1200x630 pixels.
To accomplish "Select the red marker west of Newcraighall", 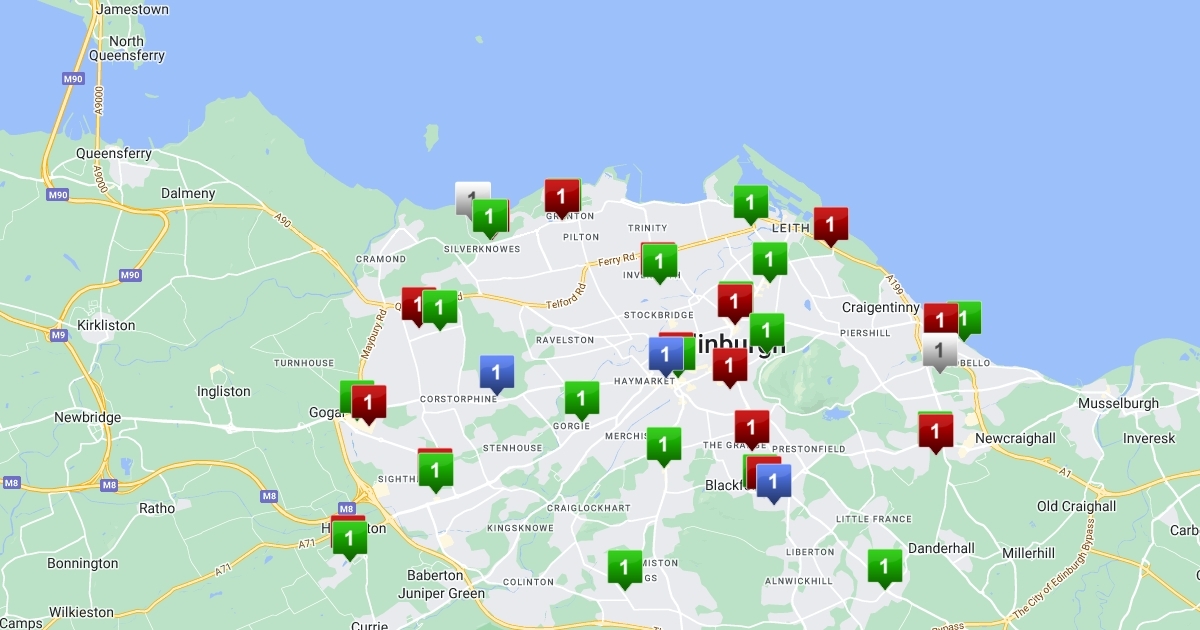I will [935, 431].
